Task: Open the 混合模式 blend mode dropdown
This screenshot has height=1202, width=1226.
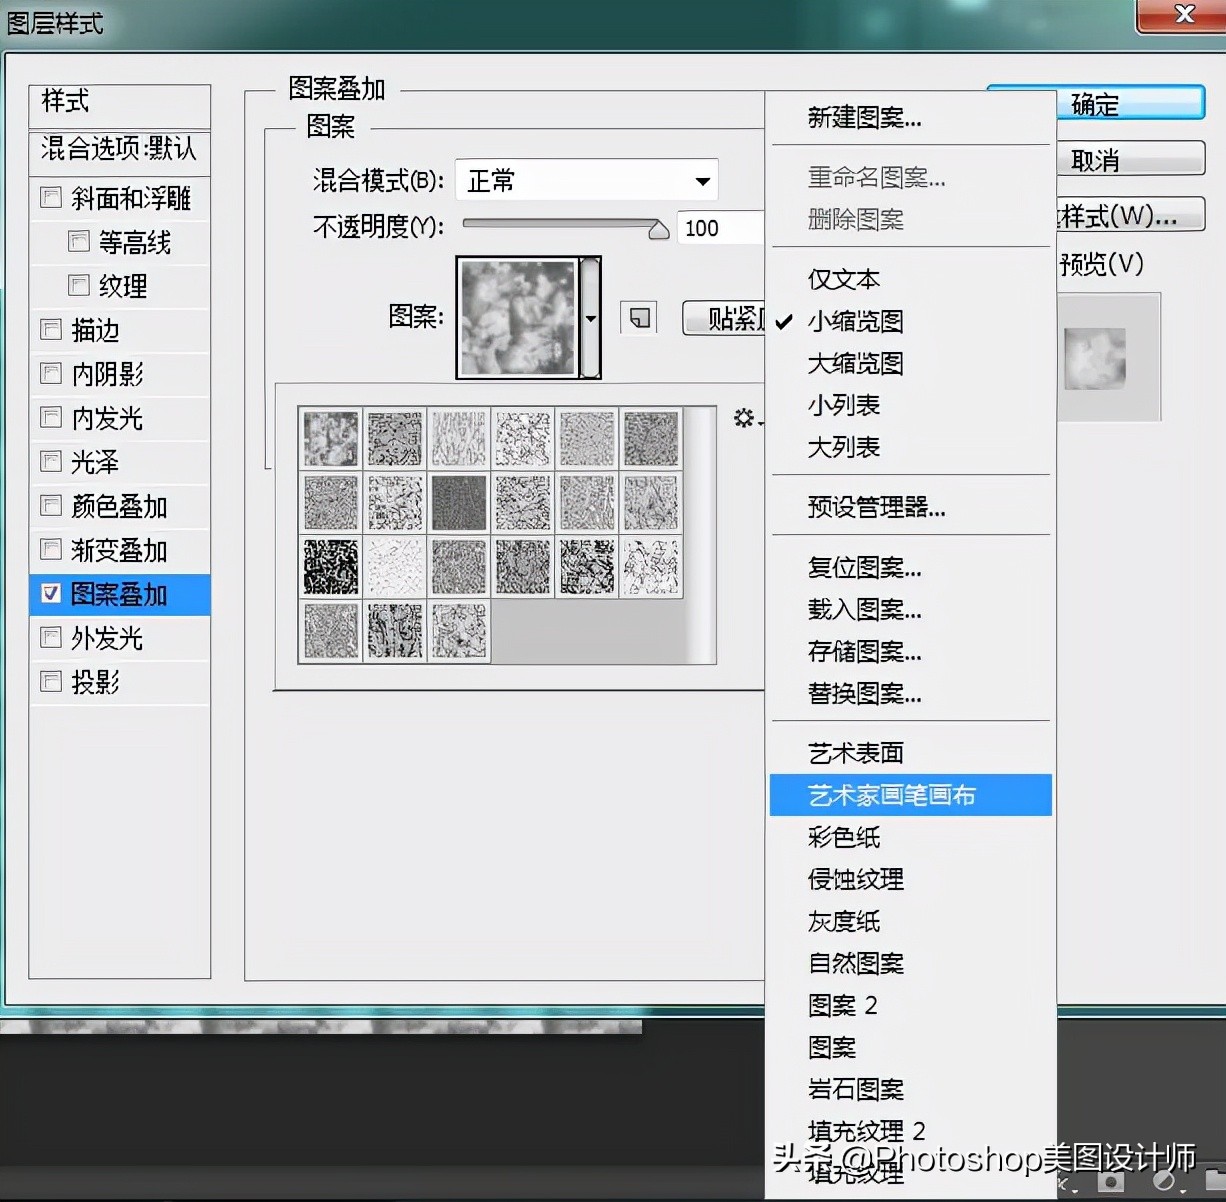Action: [x=585, y=180]
